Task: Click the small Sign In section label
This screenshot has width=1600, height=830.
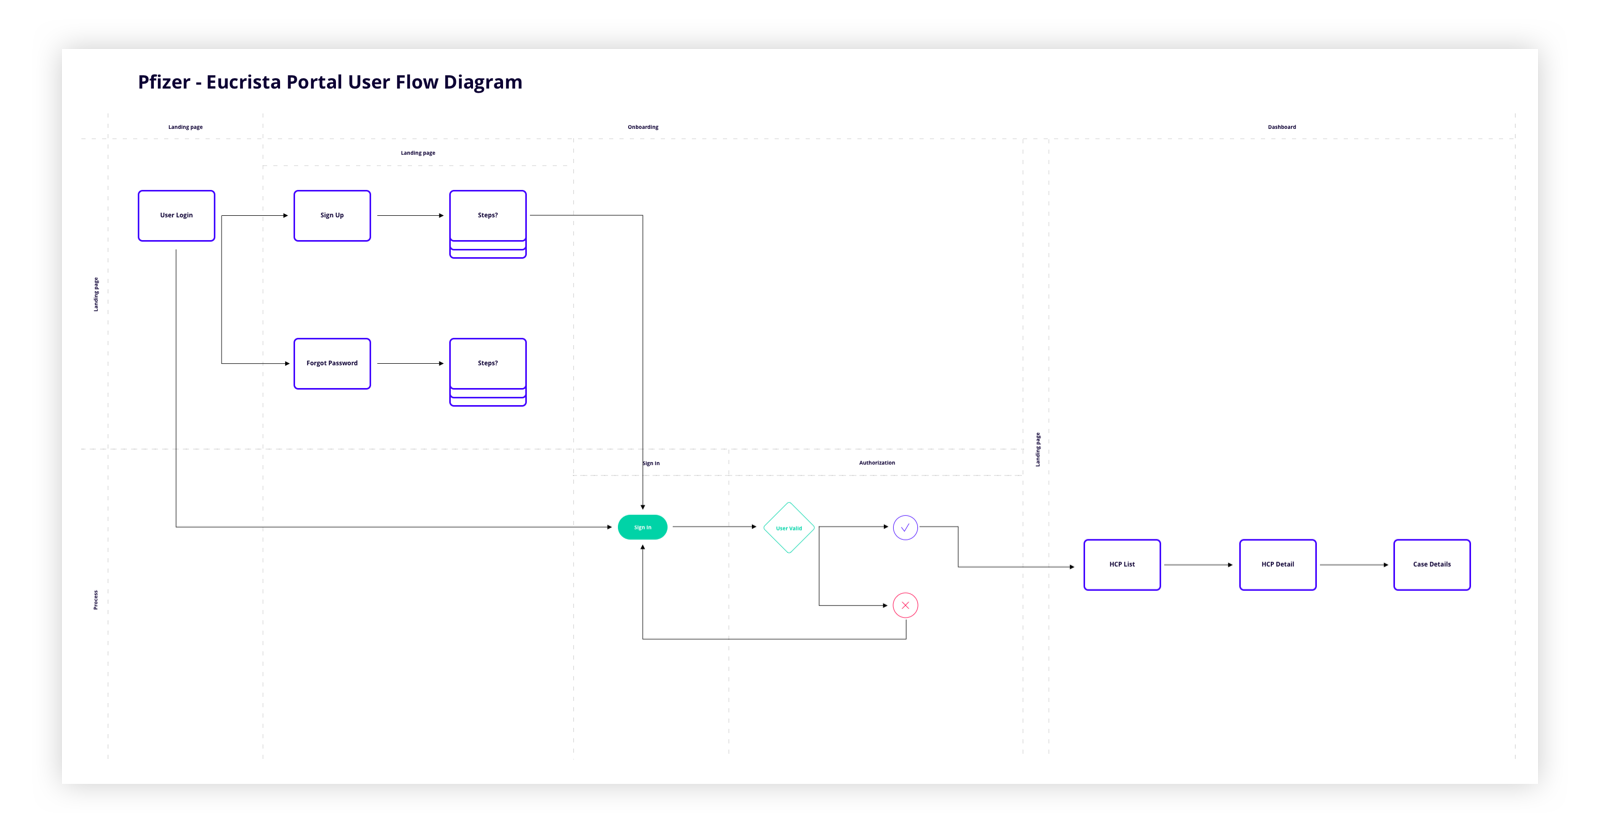Action: point(651,463)
